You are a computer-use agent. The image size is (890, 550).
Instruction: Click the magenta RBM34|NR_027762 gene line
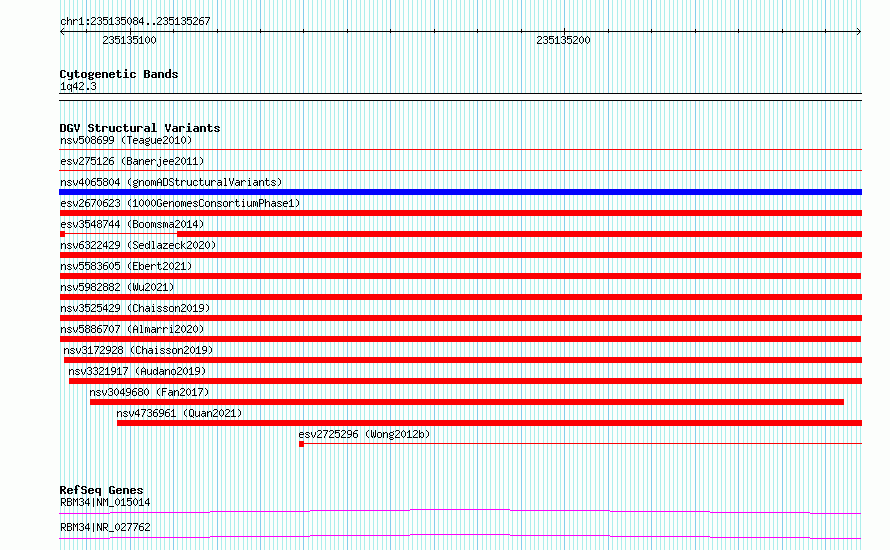[x=460, y=536]
